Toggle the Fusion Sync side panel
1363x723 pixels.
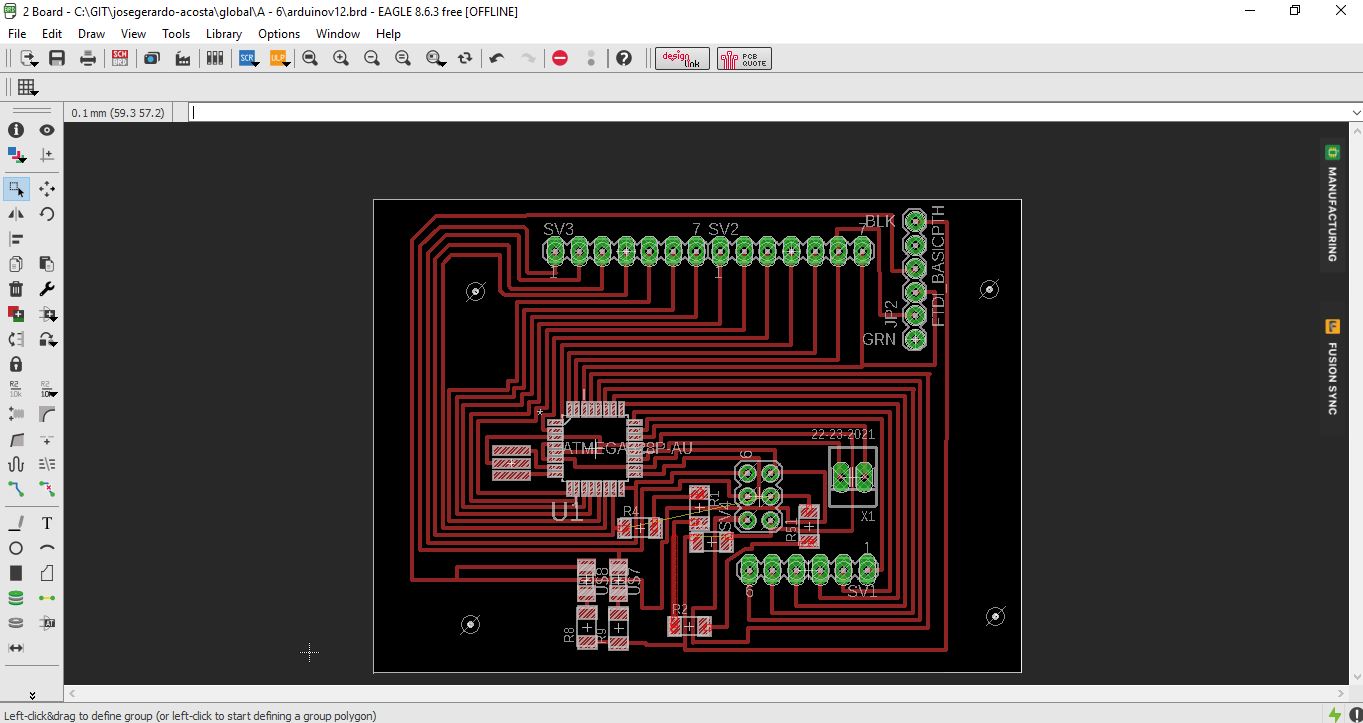point(1332,367)
